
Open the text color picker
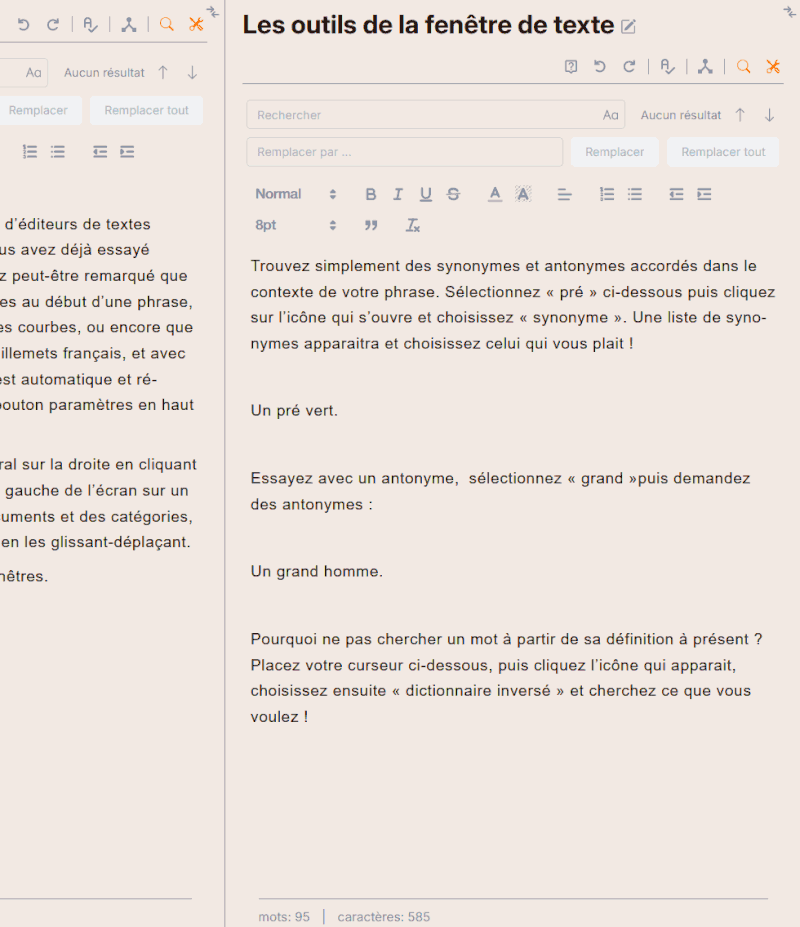(x=495, y=194)
